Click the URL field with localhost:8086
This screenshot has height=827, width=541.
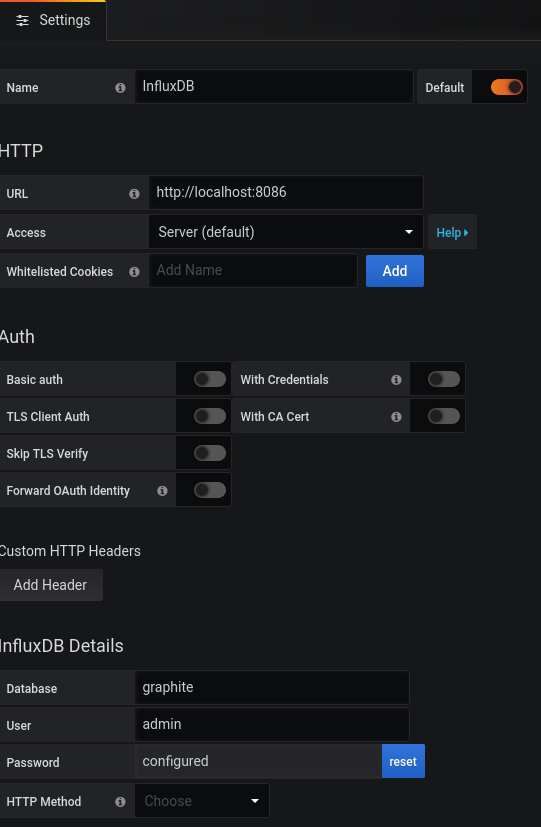point(286,193)
